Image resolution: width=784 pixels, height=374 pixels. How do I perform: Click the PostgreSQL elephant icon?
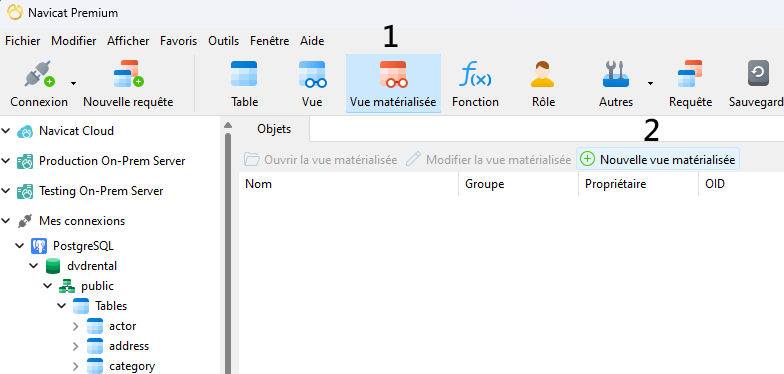click(x=38, y=246)
